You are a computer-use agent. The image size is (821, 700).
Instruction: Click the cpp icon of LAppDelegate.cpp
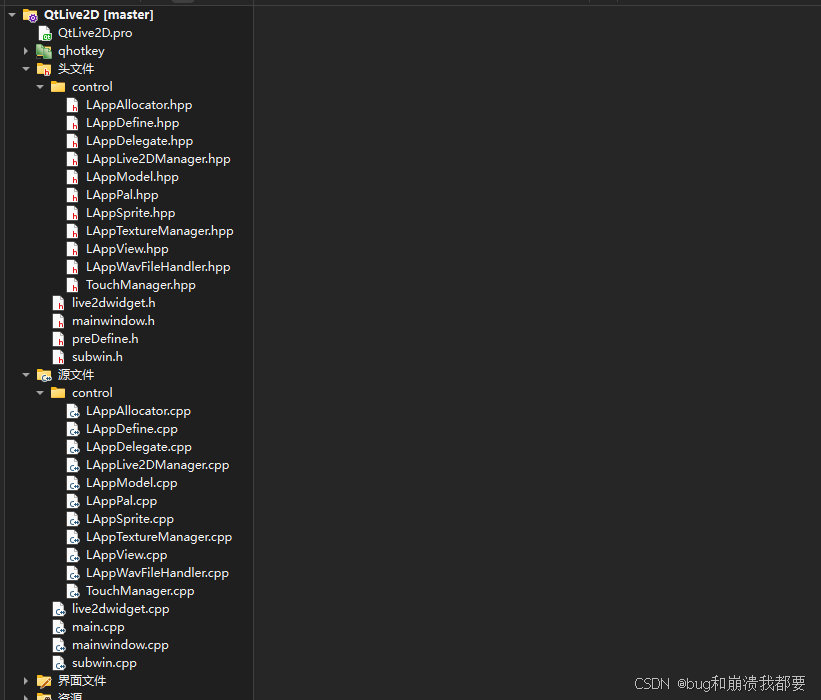click(x=73, y=447)
